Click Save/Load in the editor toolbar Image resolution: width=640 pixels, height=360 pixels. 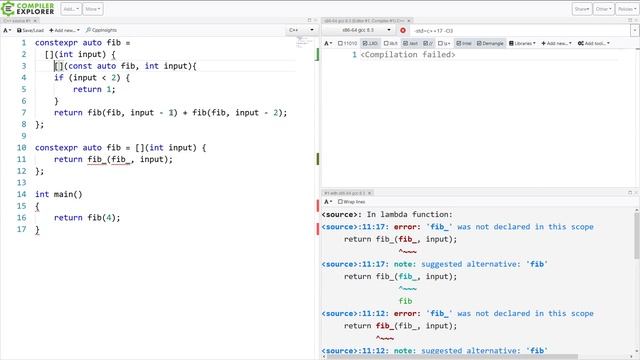(x=30, y=30)
